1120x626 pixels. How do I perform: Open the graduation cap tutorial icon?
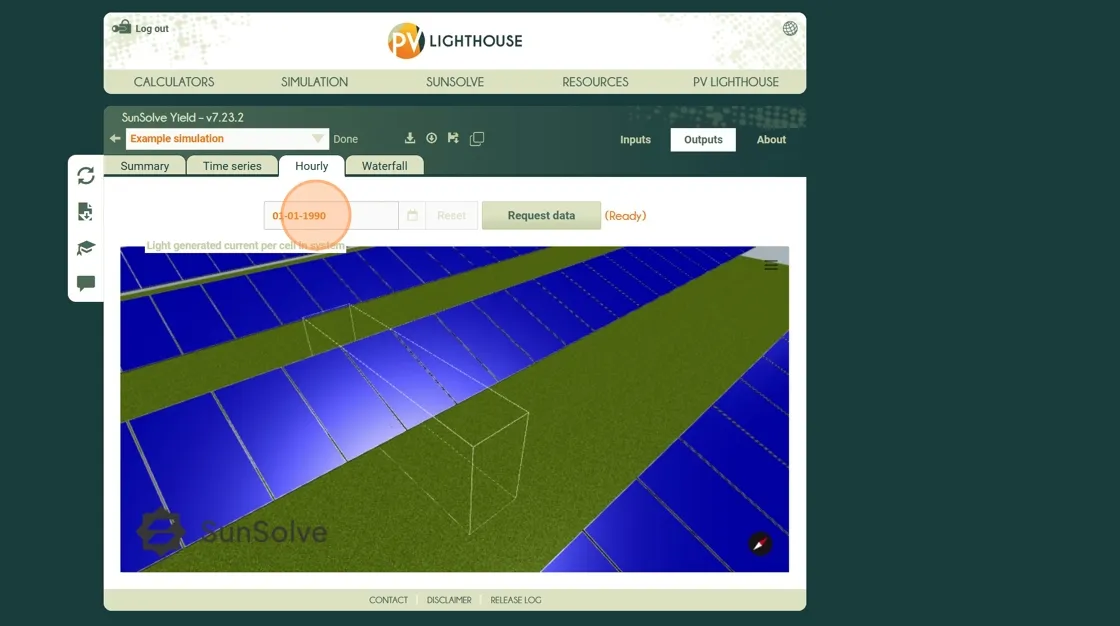point(86,248)
